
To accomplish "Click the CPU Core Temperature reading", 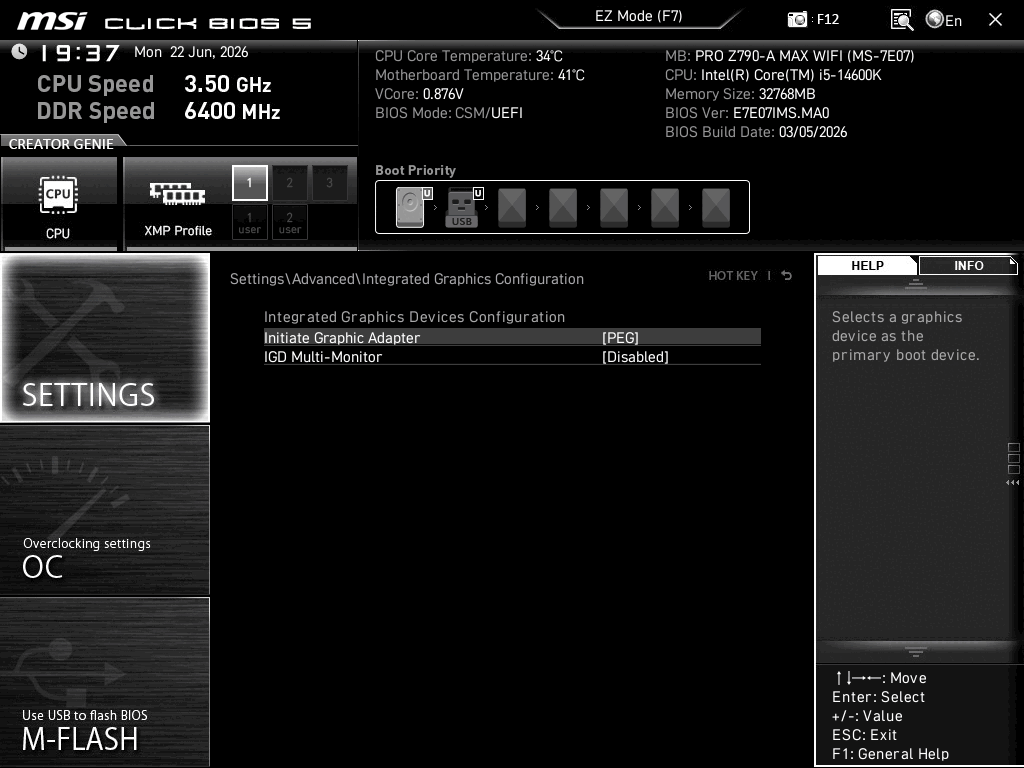I will point(468,56).
